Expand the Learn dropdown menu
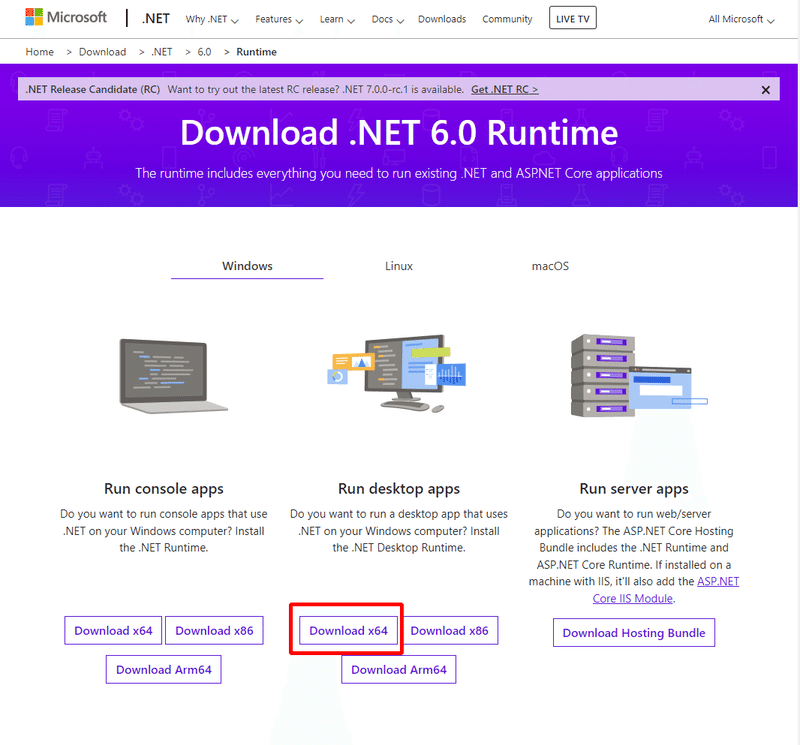This screenshot has width=800, height=745. 337,19
